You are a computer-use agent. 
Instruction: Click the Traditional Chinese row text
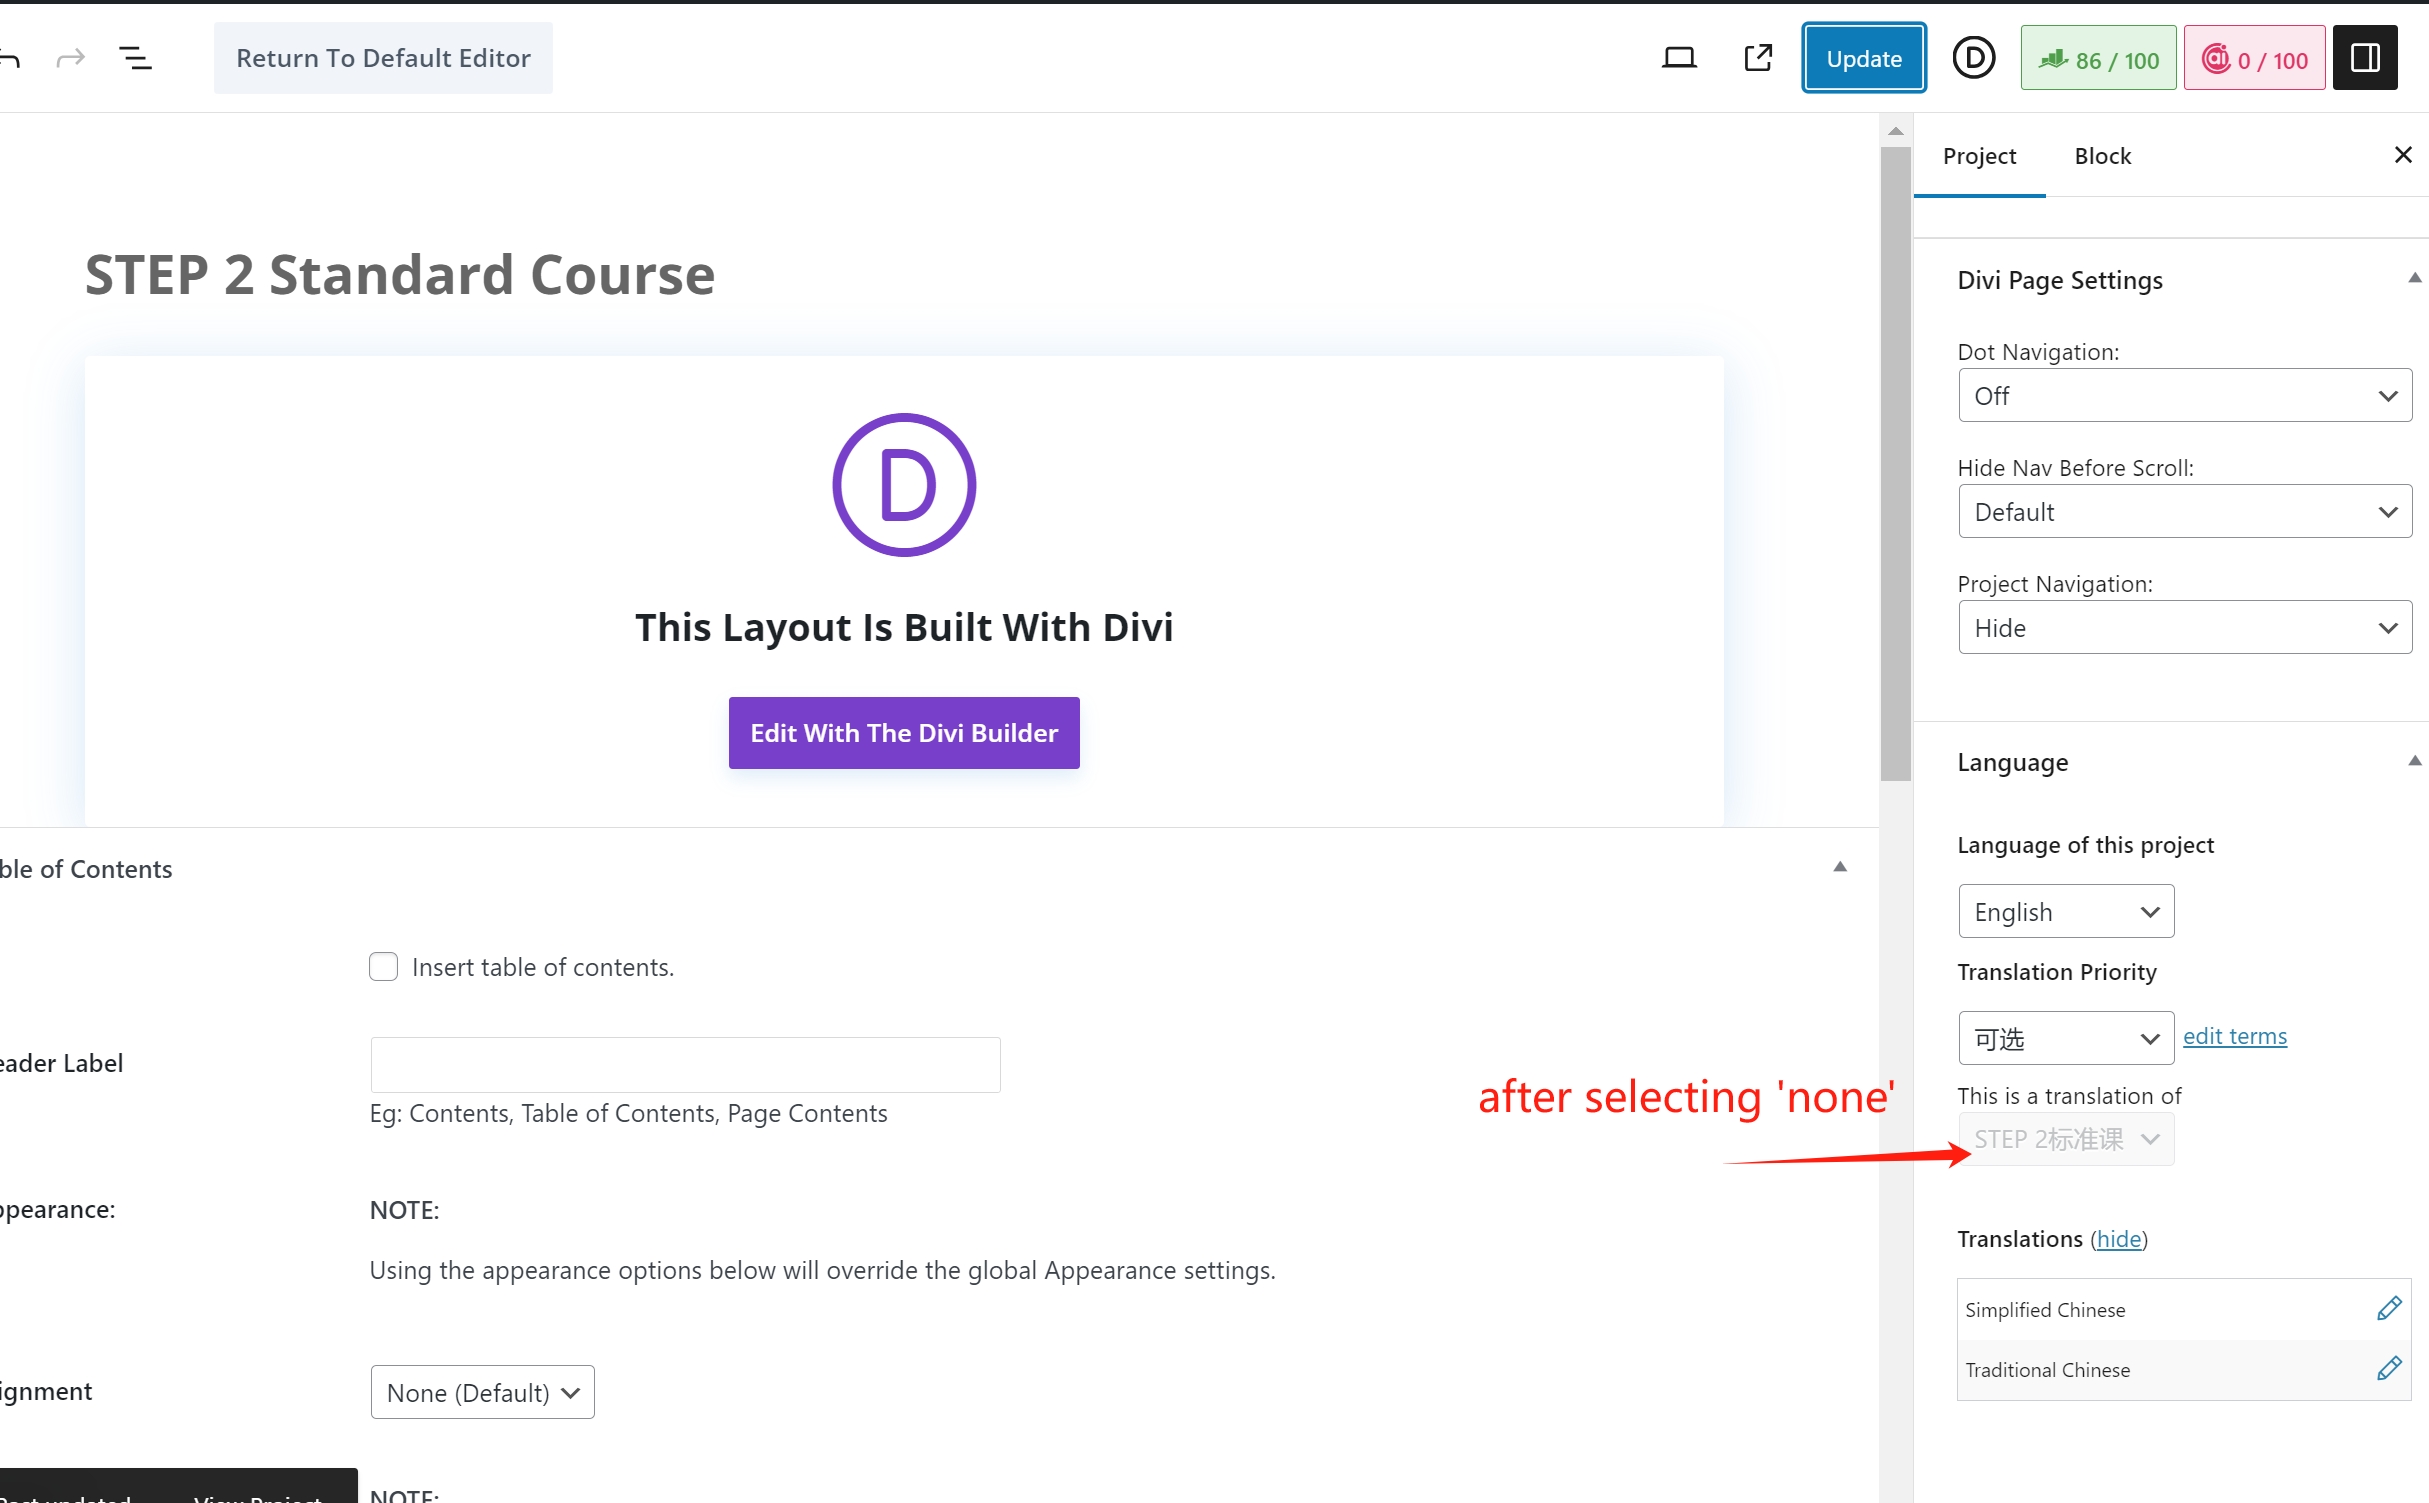pos(2047,1369)
